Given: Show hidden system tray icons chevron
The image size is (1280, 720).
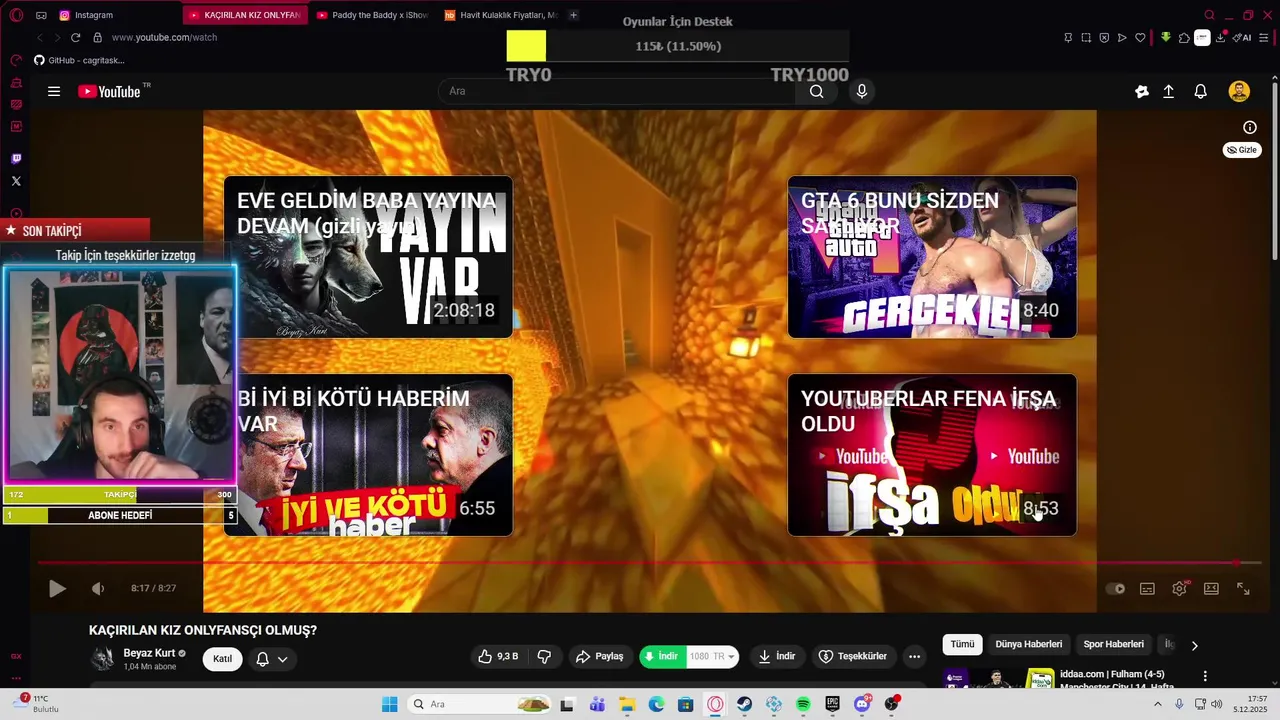Looking at the screenshot, I should click(x=1158, y=704).
